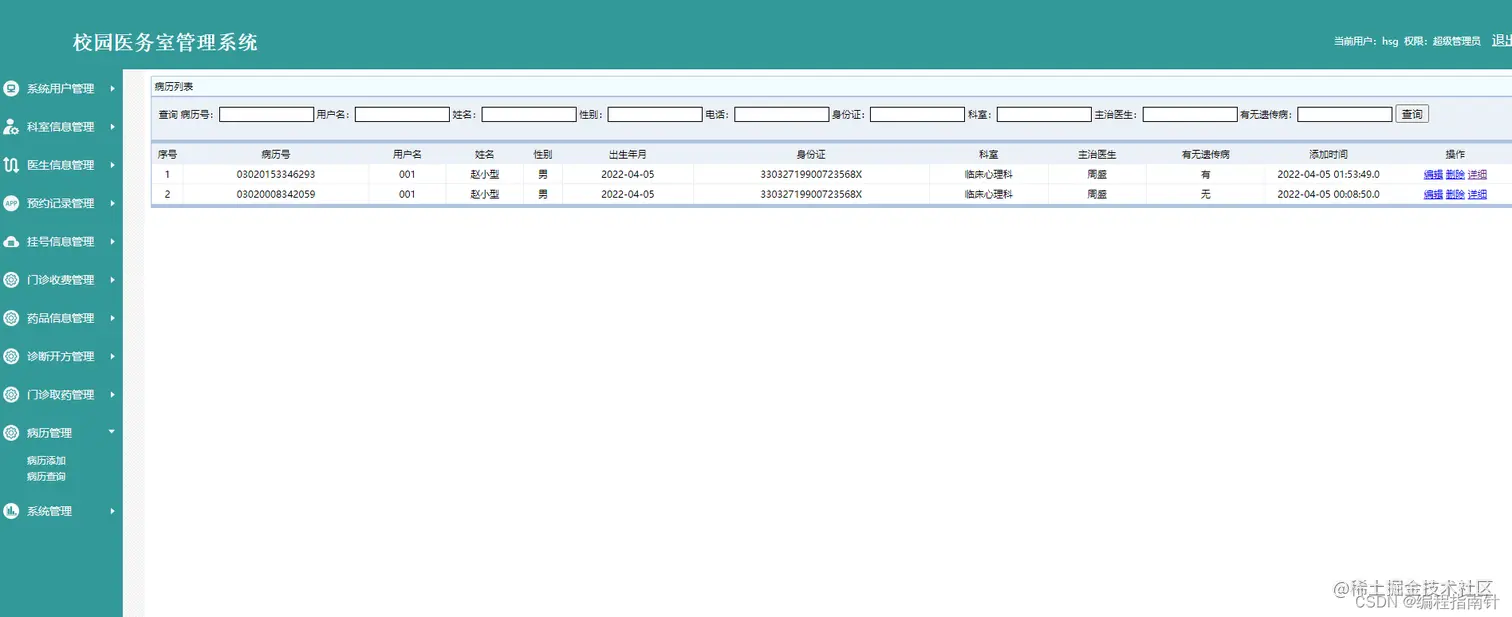1512x617 pixels.
Task: View details of record 03020008342059
Action: tap(1477, 195)
